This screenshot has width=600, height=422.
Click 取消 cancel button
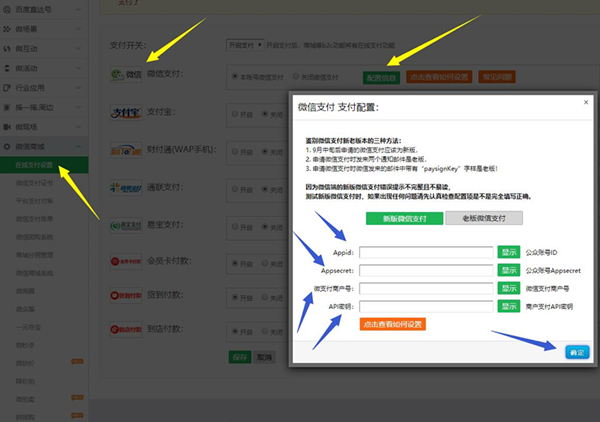(x=264, y=357)
